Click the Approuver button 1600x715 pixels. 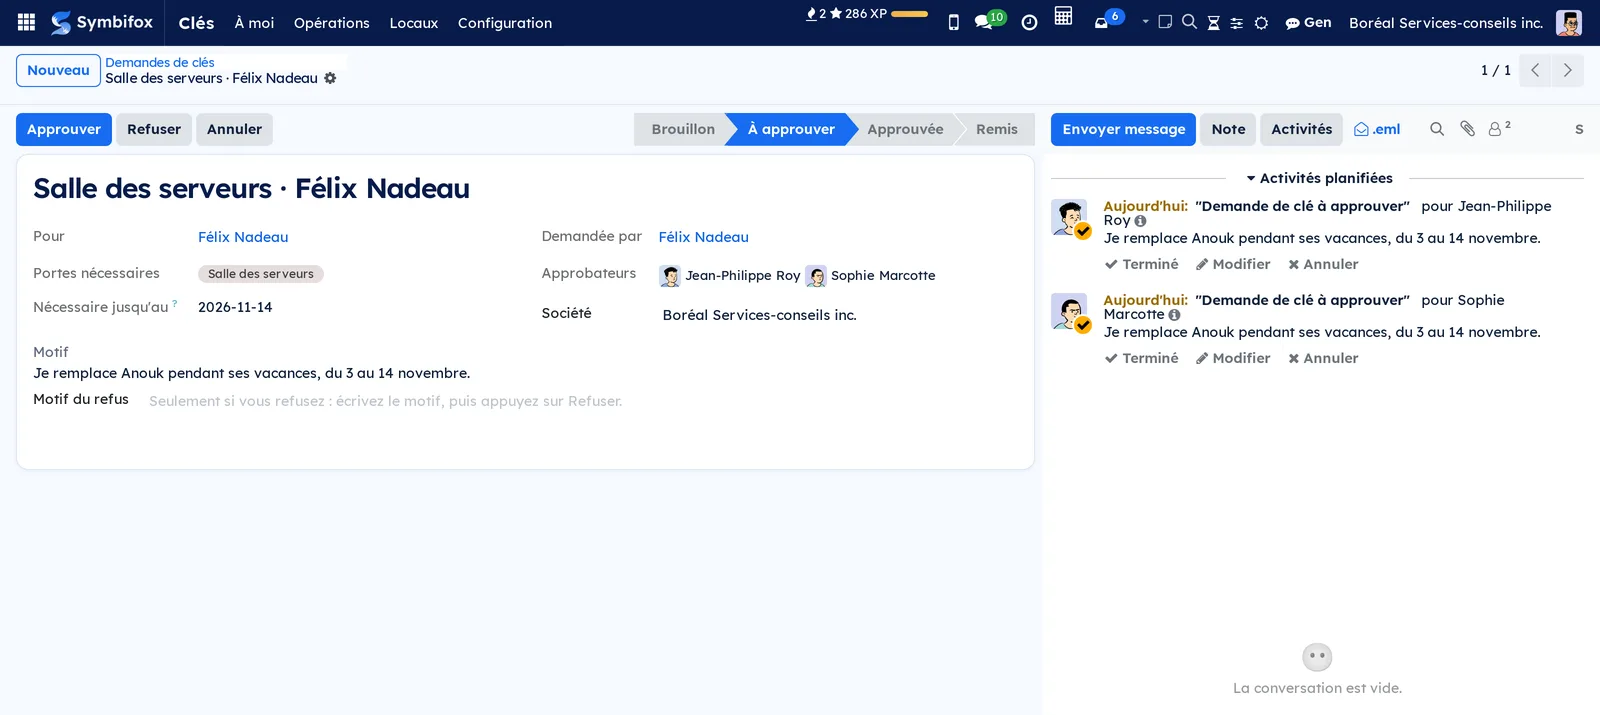[x=64, y=129]
